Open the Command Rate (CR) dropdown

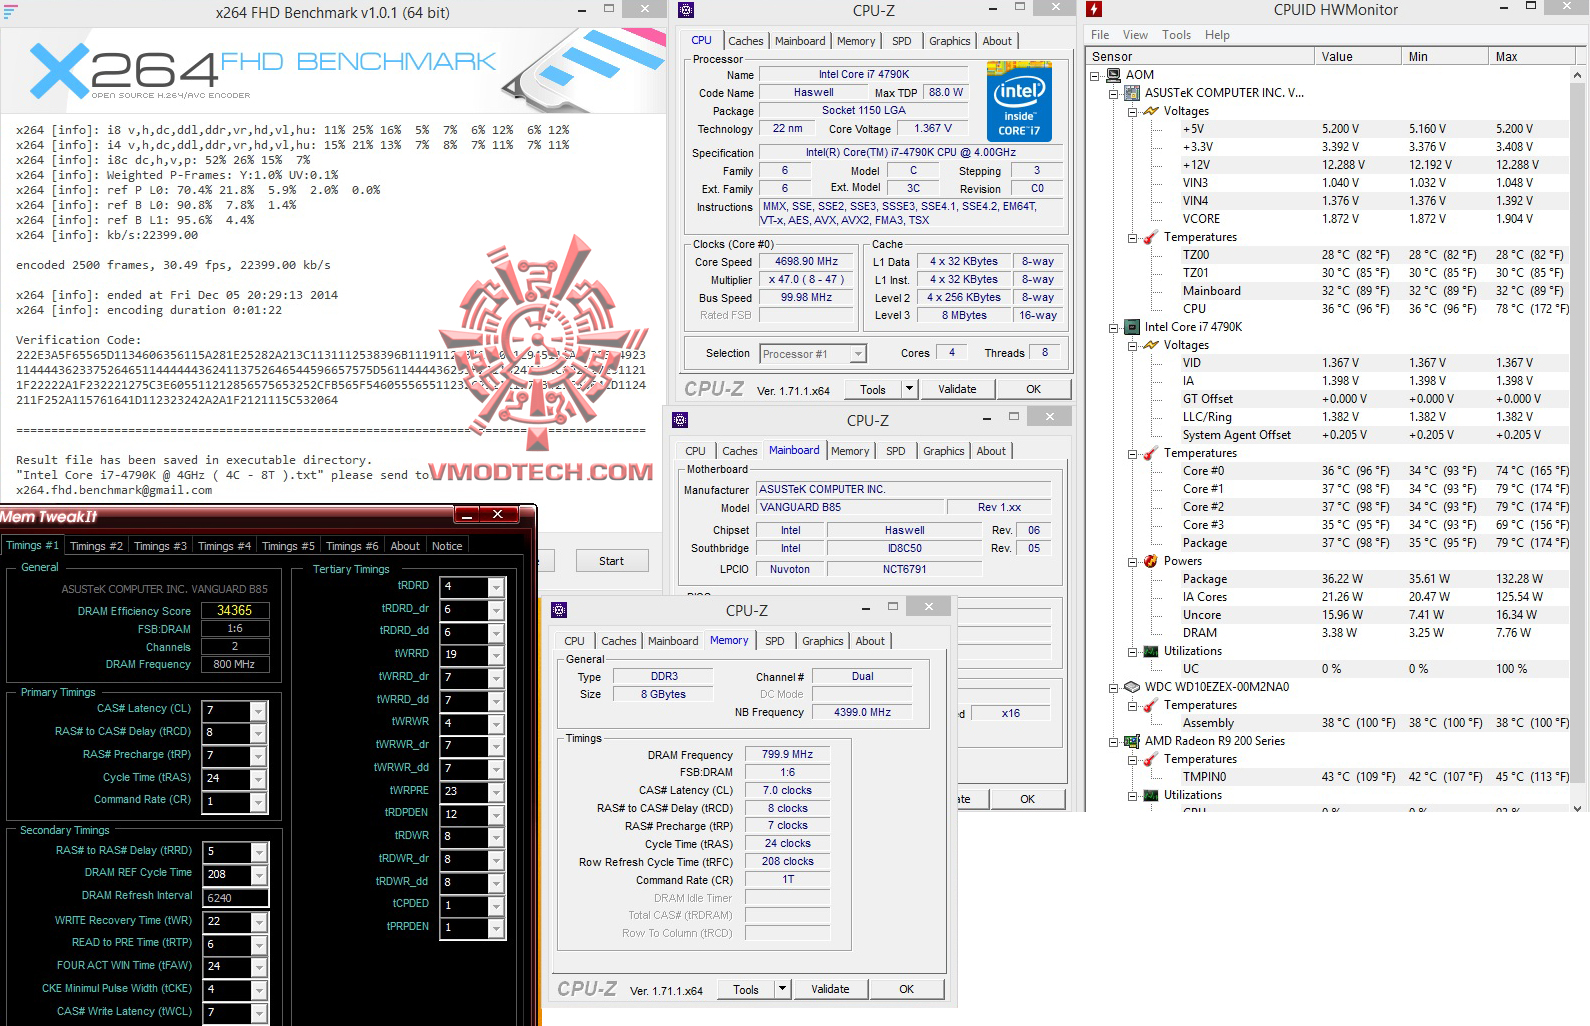point(258,802)
